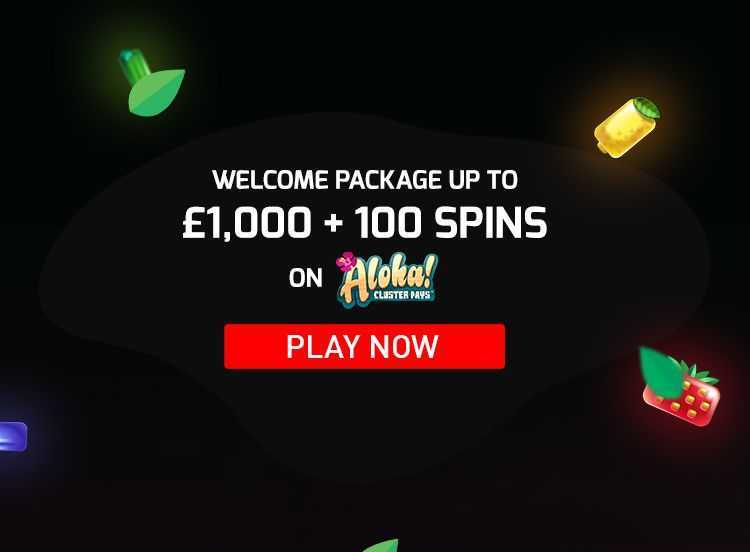The image size is (750, 552).
Task: Click the glowing yellow pineapple icon
Action: coord(627,127)
